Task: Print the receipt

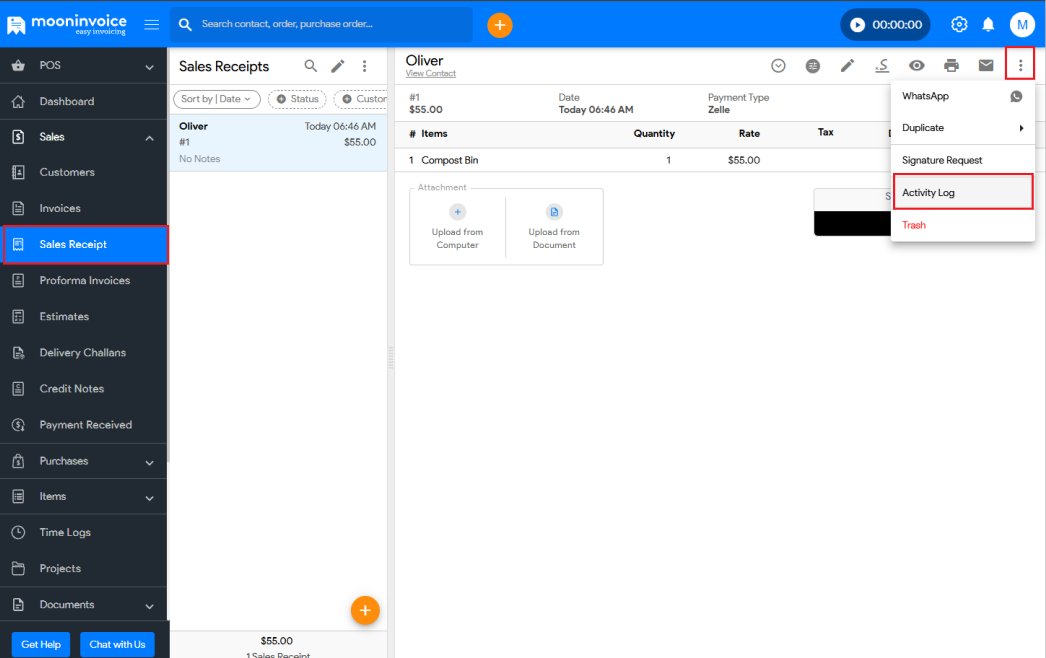Action: 951,65
